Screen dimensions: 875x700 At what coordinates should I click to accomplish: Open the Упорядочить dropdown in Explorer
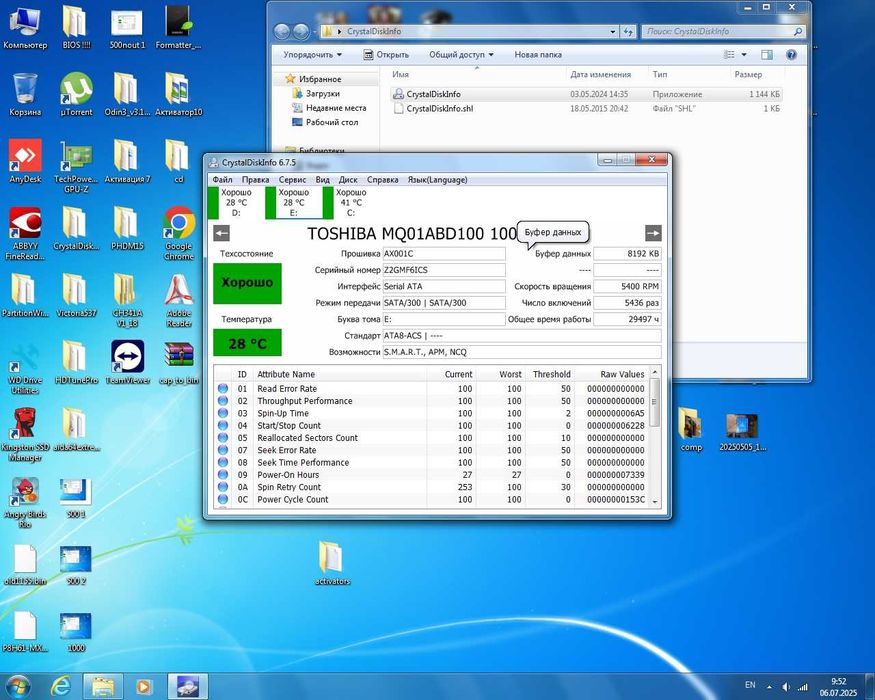[312, 55]
